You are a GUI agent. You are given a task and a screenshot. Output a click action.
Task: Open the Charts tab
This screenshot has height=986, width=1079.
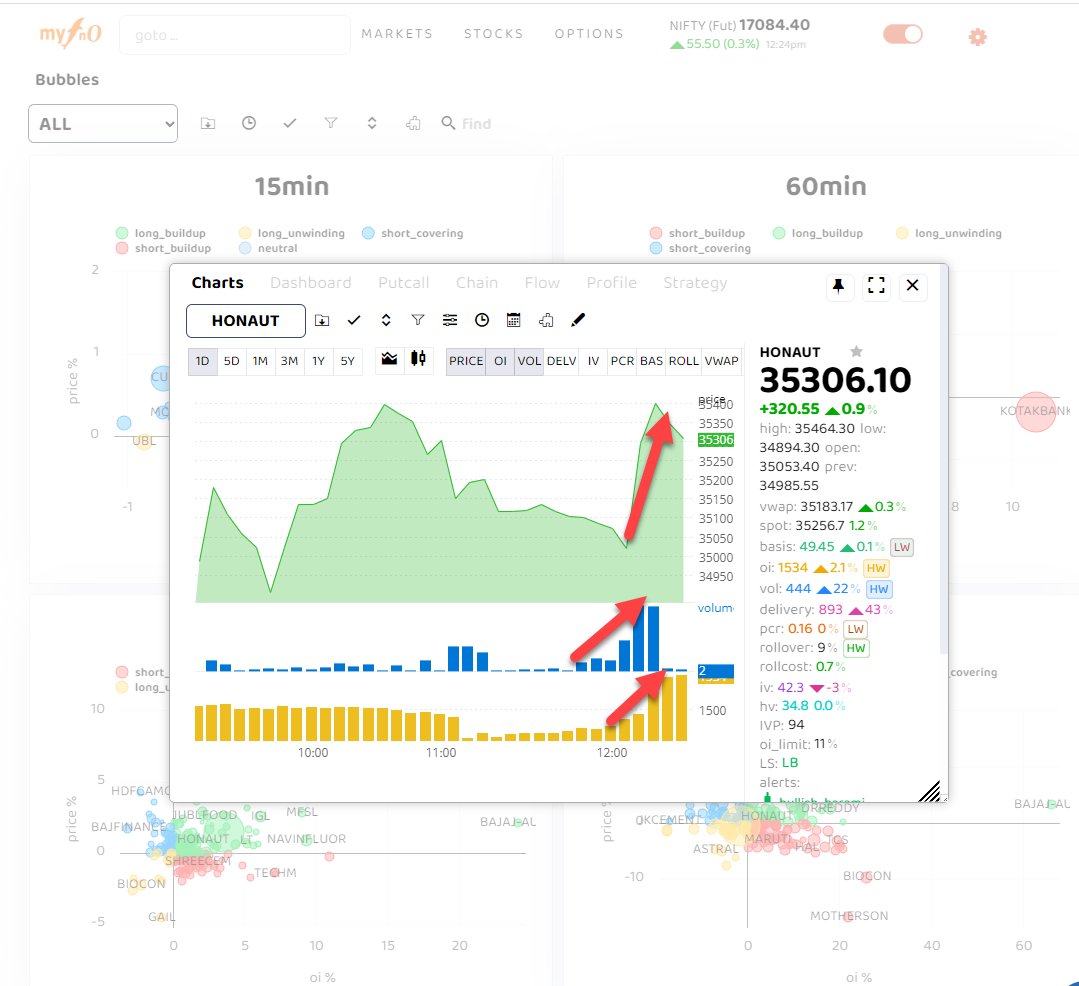[217, 283]
